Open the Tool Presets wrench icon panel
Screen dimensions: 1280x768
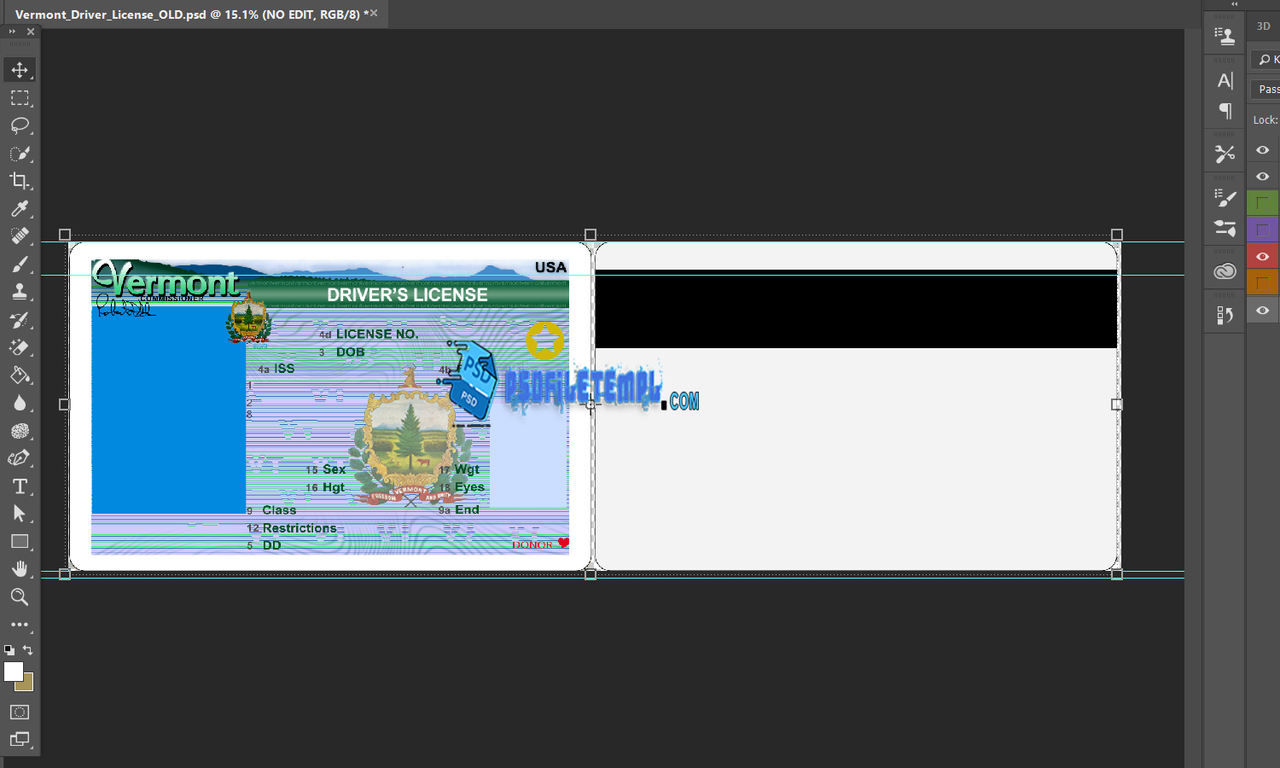pos(1225,154)
